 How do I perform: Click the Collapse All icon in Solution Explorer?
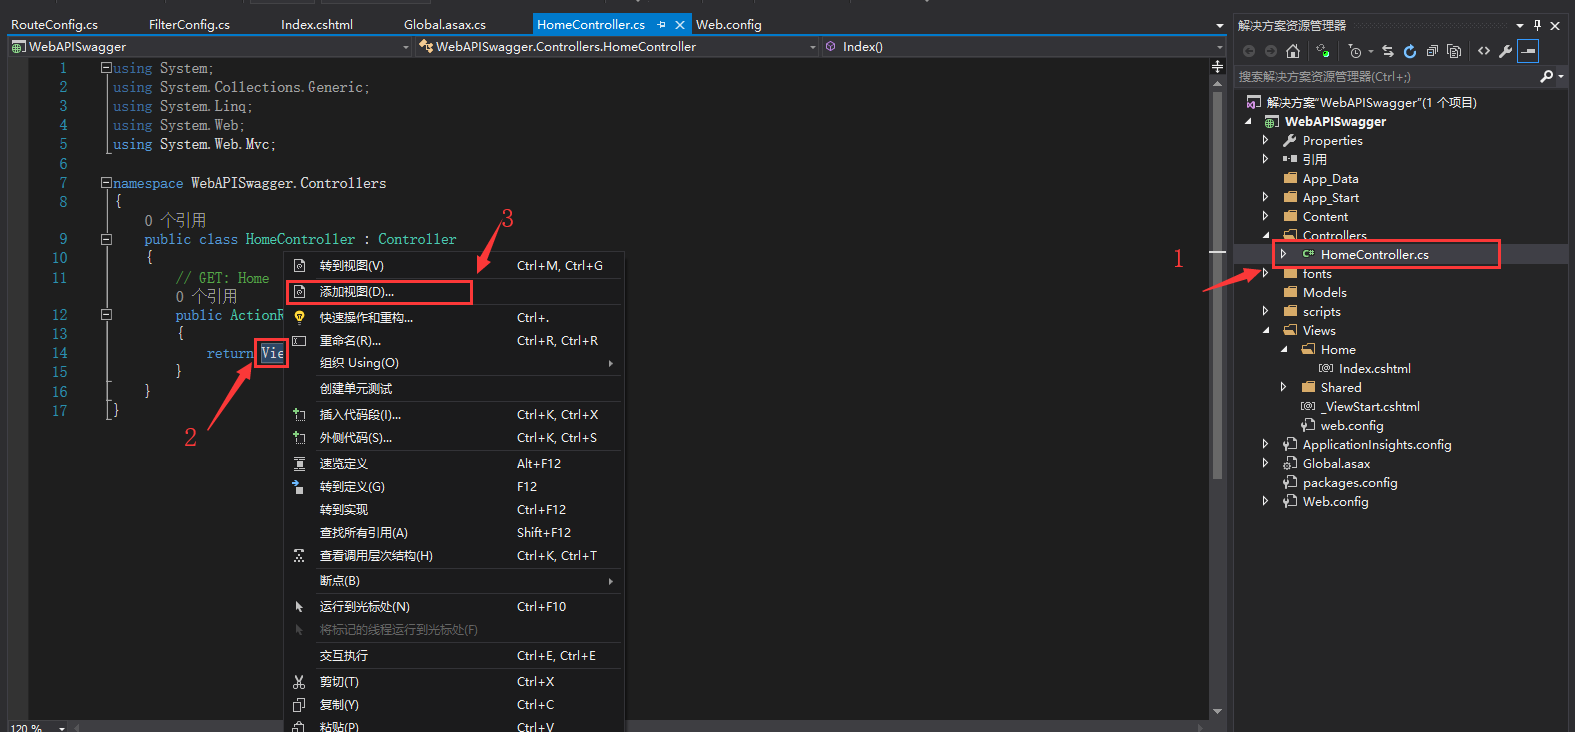pos(1432,51)
